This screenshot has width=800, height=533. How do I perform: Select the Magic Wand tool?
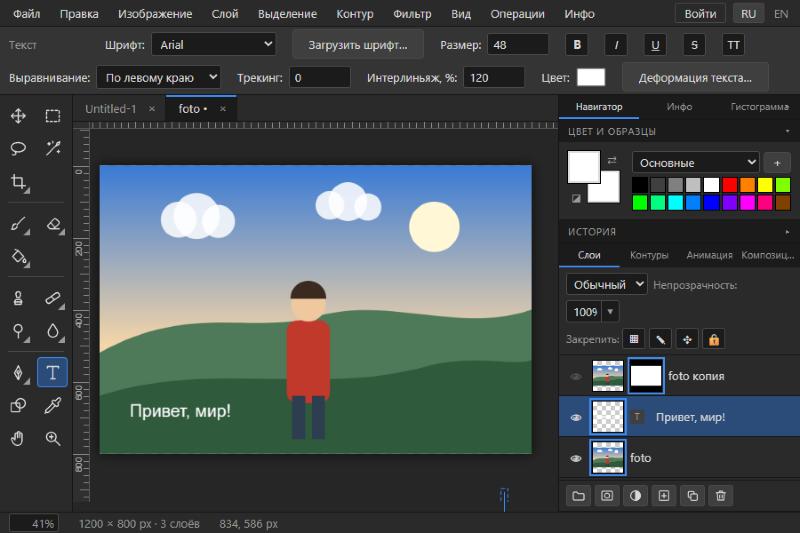[x=53, y=148]
